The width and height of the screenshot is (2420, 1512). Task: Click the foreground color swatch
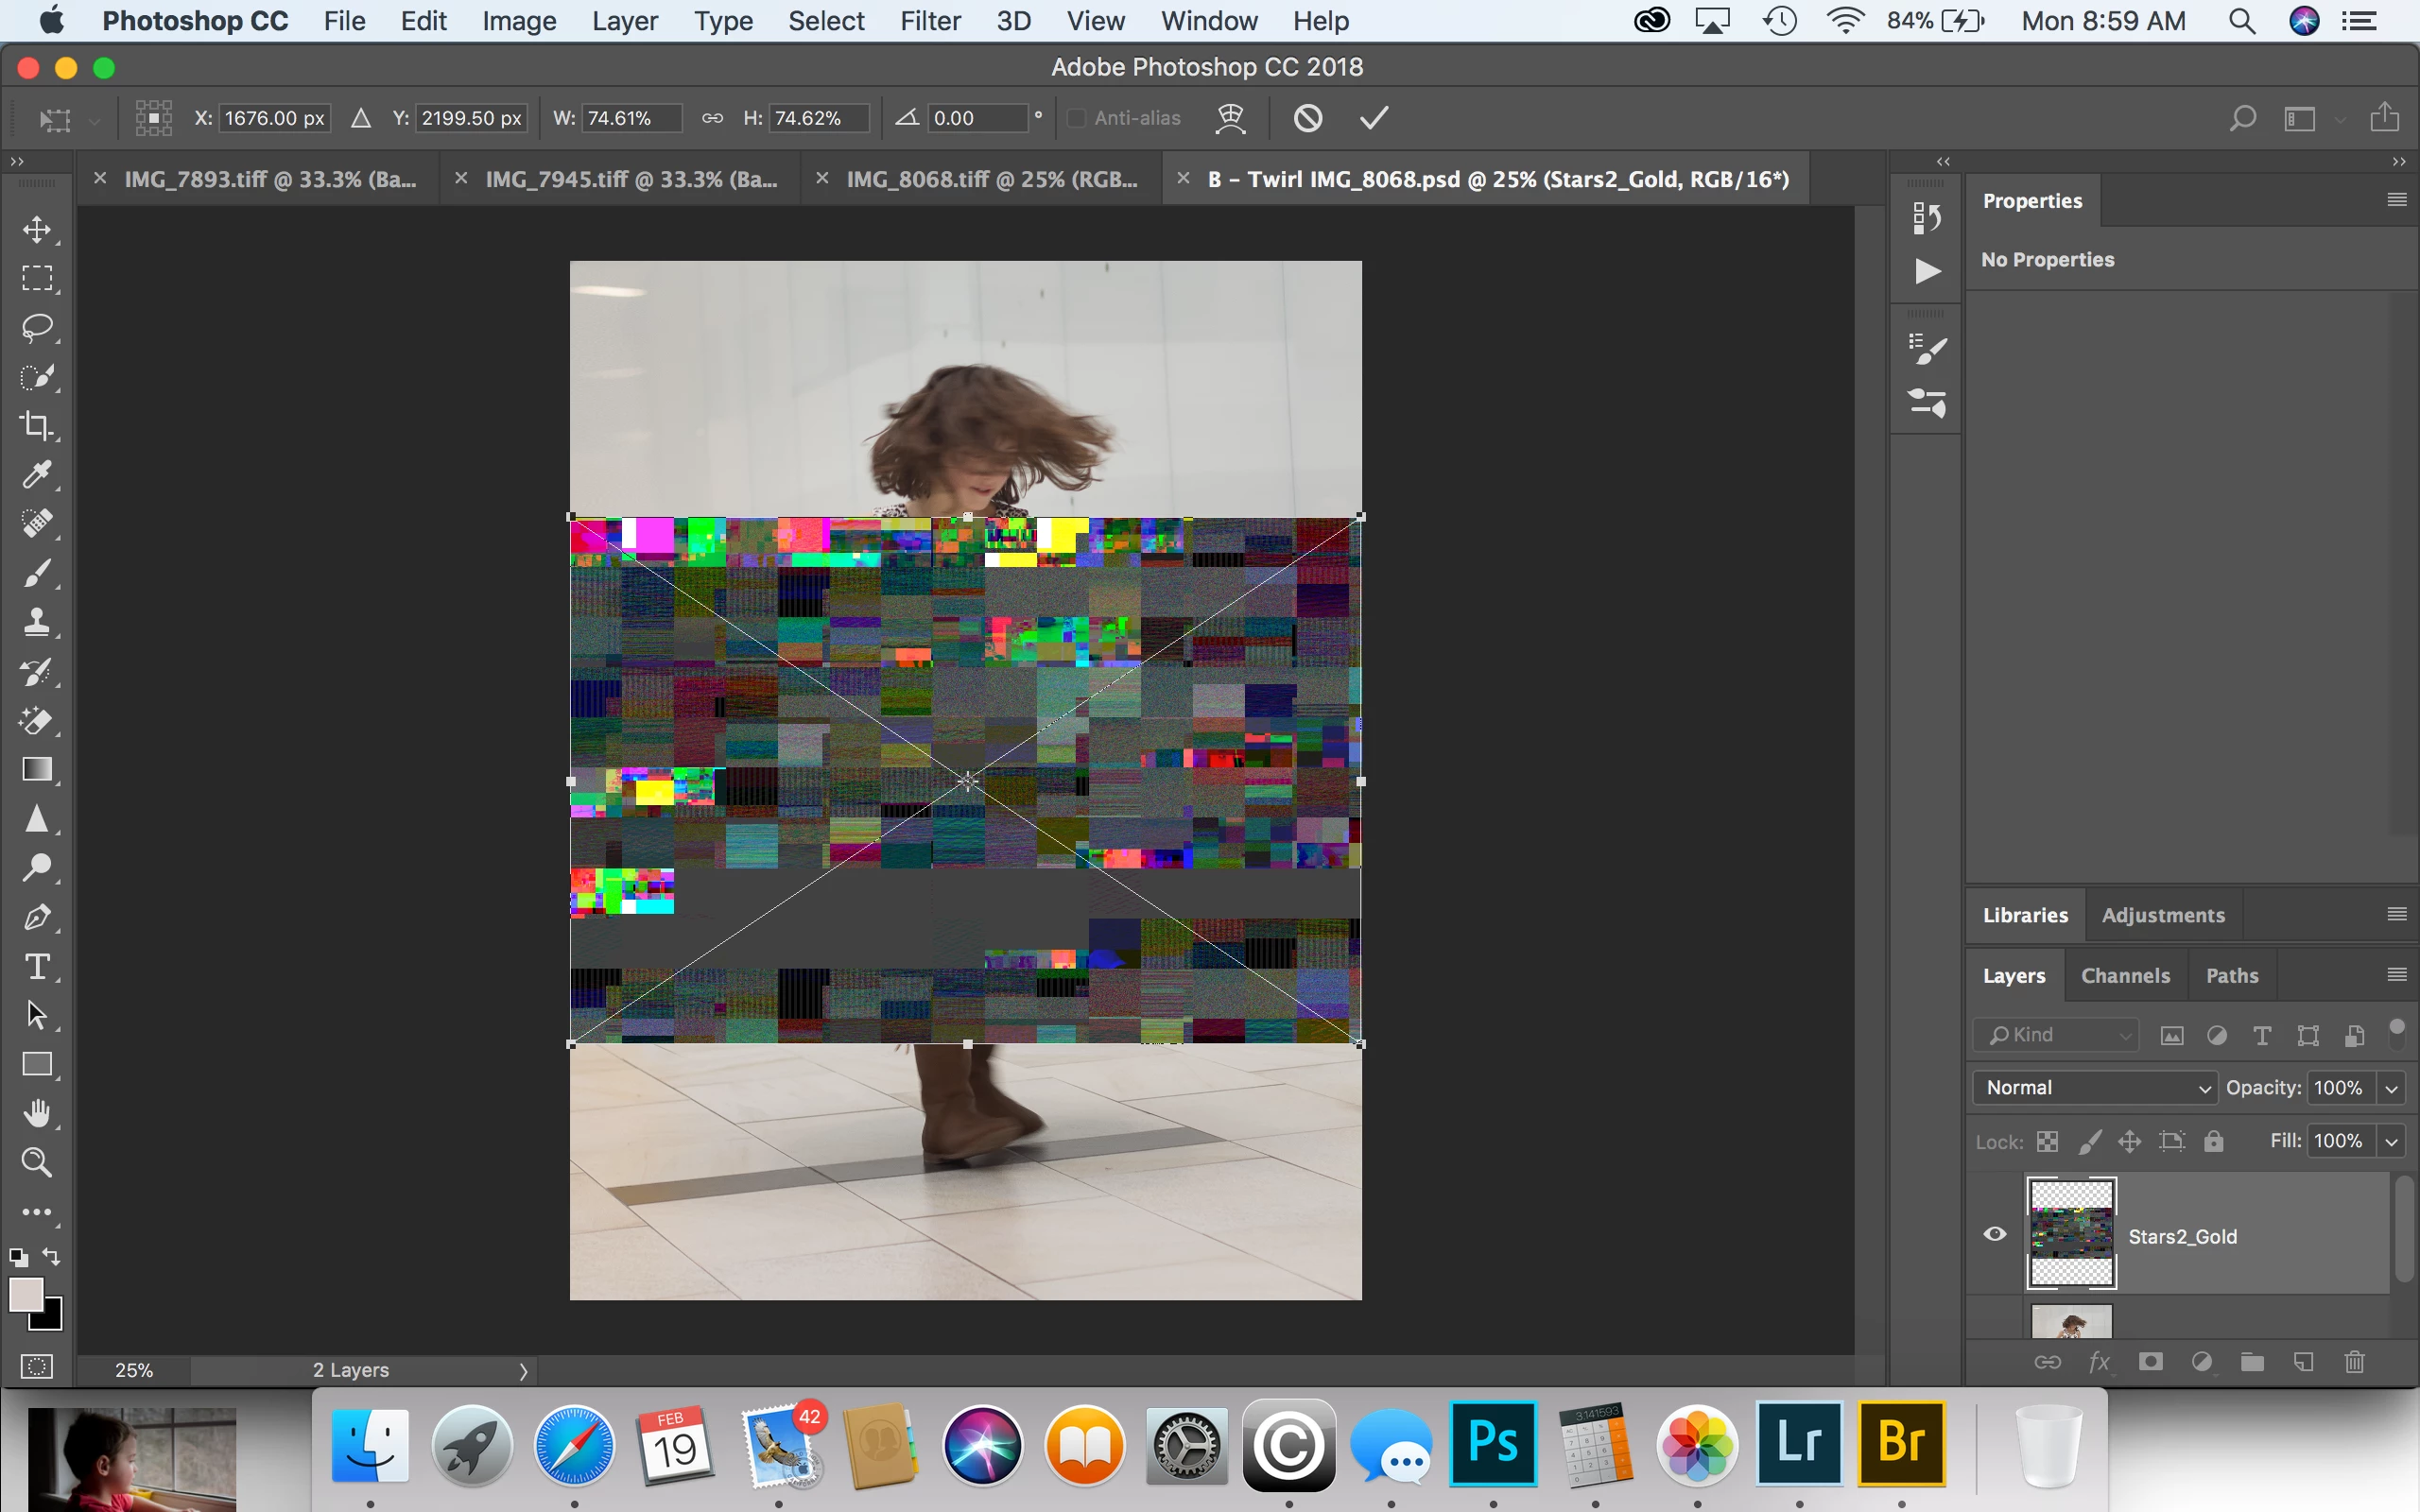pyautogui.click(x=26, y=1294)
